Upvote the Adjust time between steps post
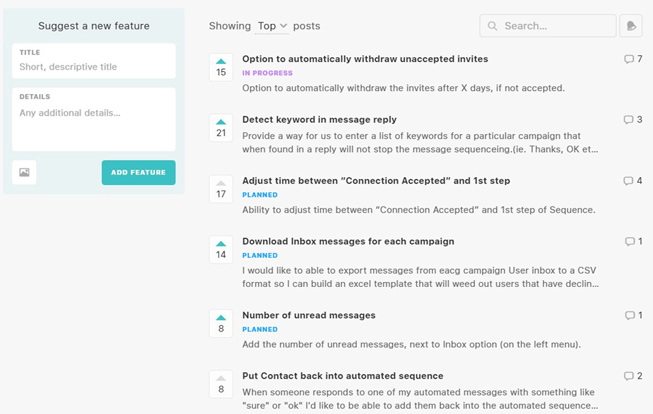653x414 pixels. point(221,188)
